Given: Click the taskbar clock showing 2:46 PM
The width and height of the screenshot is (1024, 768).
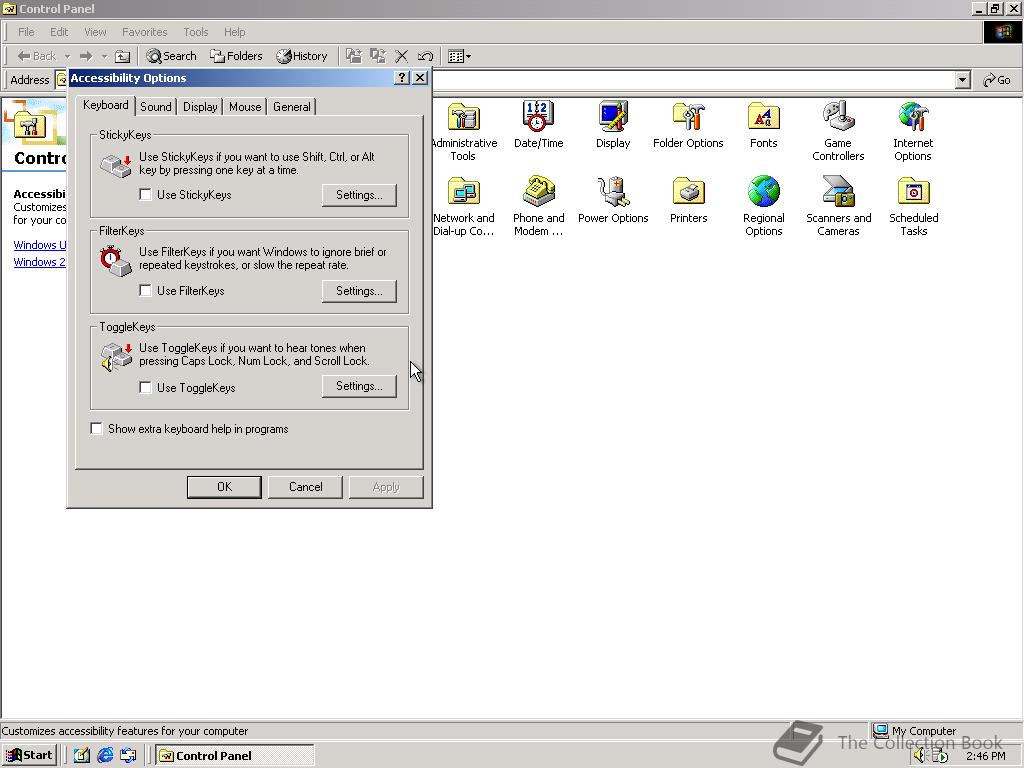Looking at the screenshot, I should [x=985, y=756].
